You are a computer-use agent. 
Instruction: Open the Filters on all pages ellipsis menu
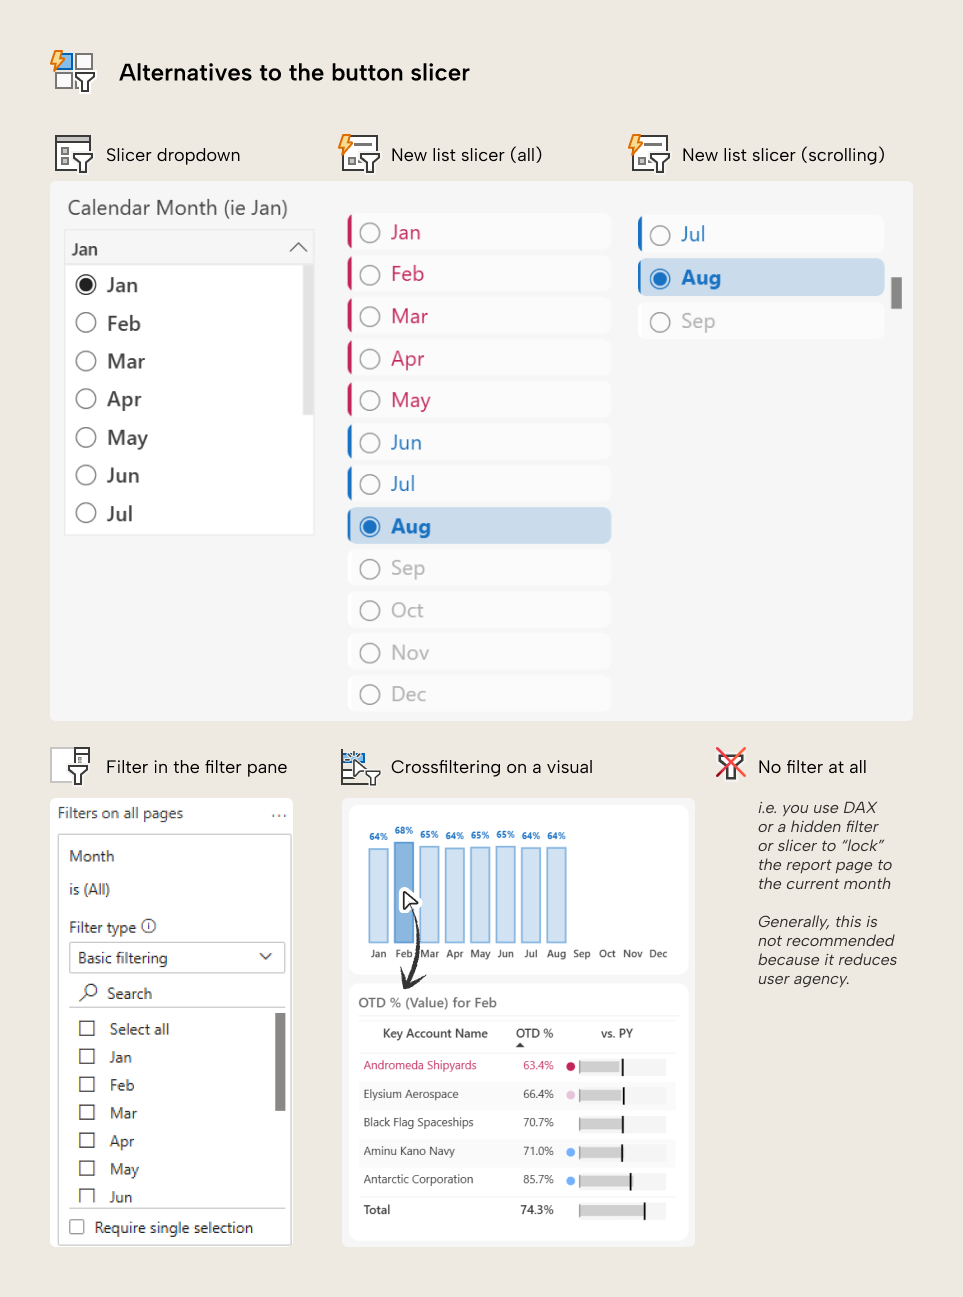pyautogui.click(x=276, y=813)
